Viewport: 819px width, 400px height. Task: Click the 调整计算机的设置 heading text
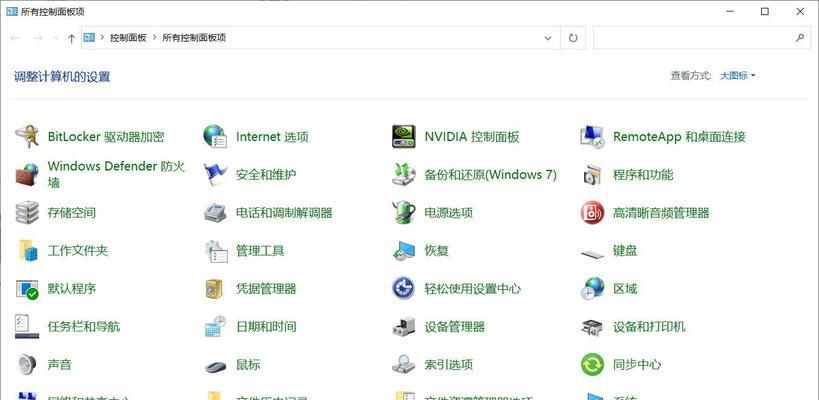pyautogui.click(x=62, y=77)
